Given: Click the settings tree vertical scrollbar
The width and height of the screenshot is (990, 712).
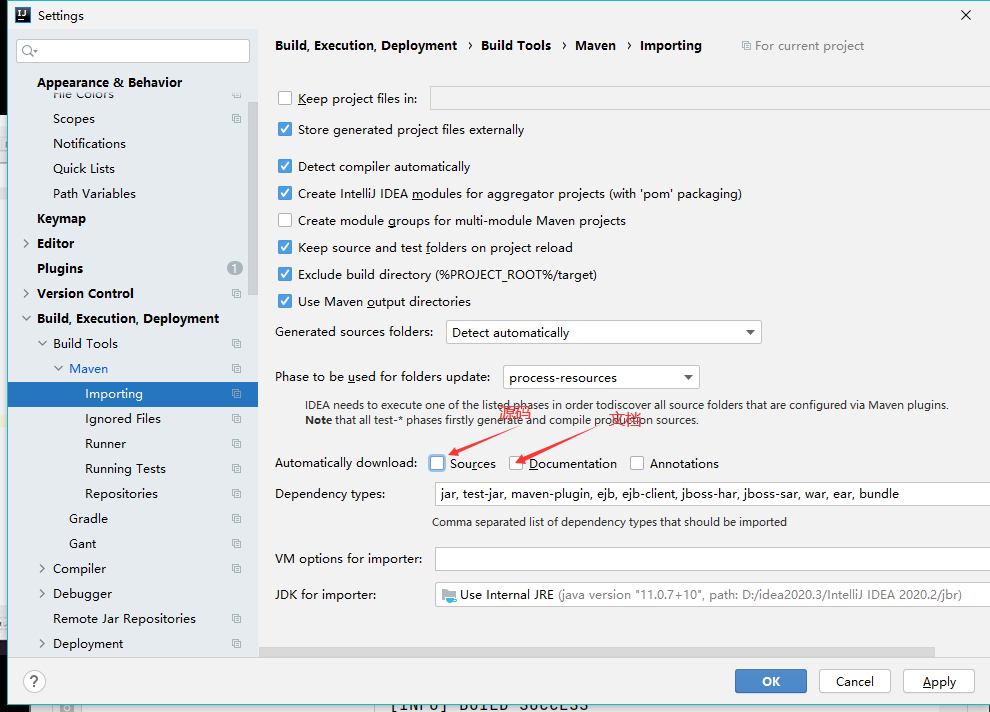Looking at the screenshot, I should click(x=253, y=198).
